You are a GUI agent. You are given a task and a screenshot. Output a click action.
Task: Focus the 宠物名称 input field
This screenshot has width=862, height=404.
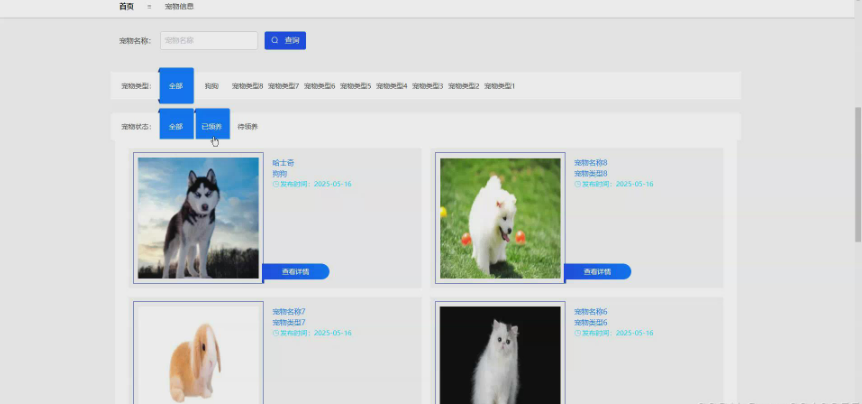209,40
